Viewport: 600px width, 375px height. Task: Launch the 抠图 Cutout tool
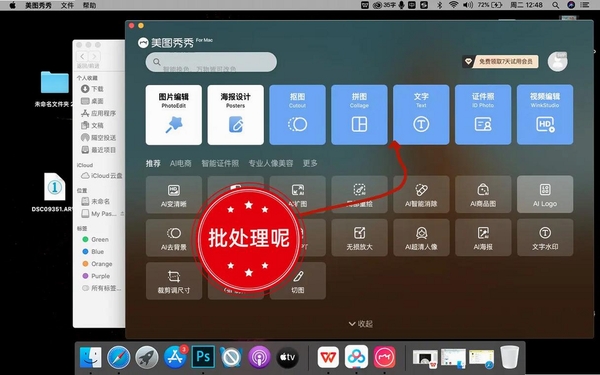297,115
